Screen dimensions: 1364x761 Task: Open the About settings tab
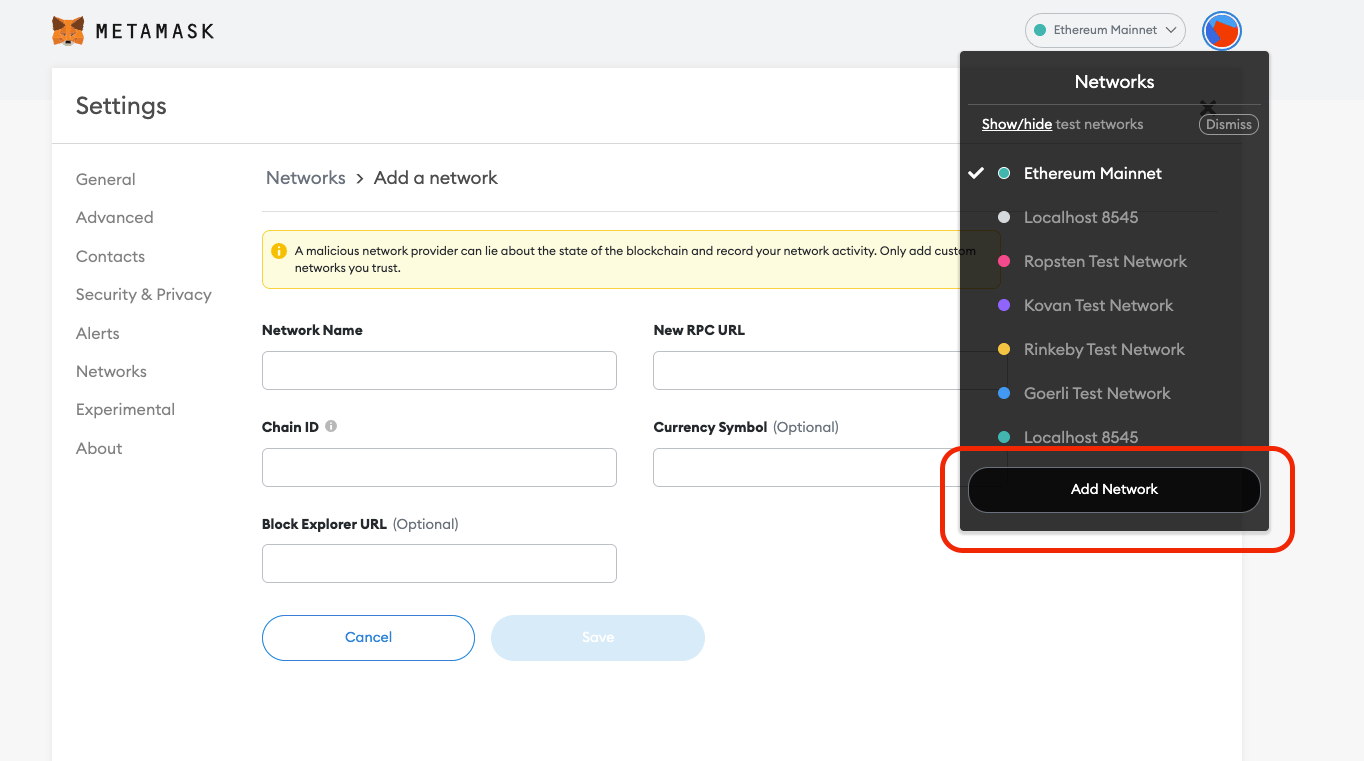click(x=99, y=449)
